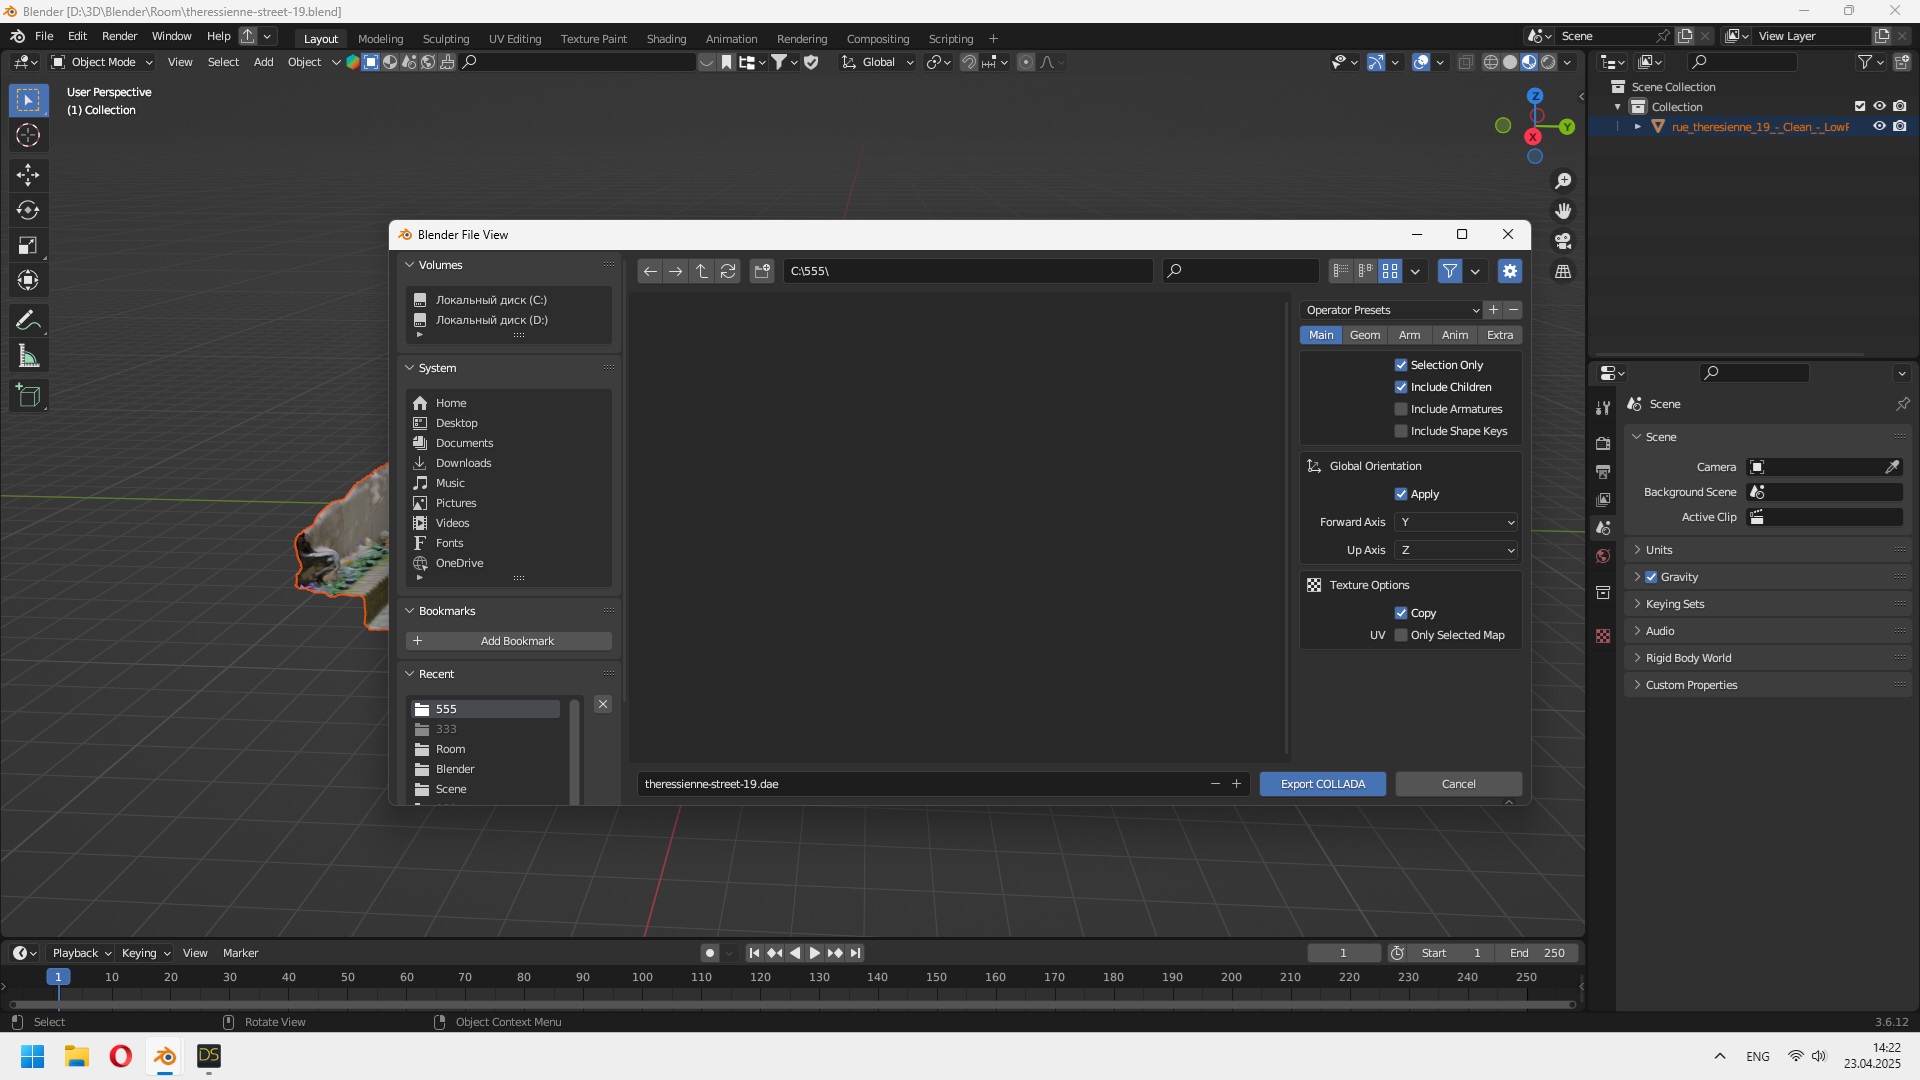The height and width of the screenshot is (1080, 1920).
Task: Enable Include Armatures checkbox
Action: point(1401,409)
